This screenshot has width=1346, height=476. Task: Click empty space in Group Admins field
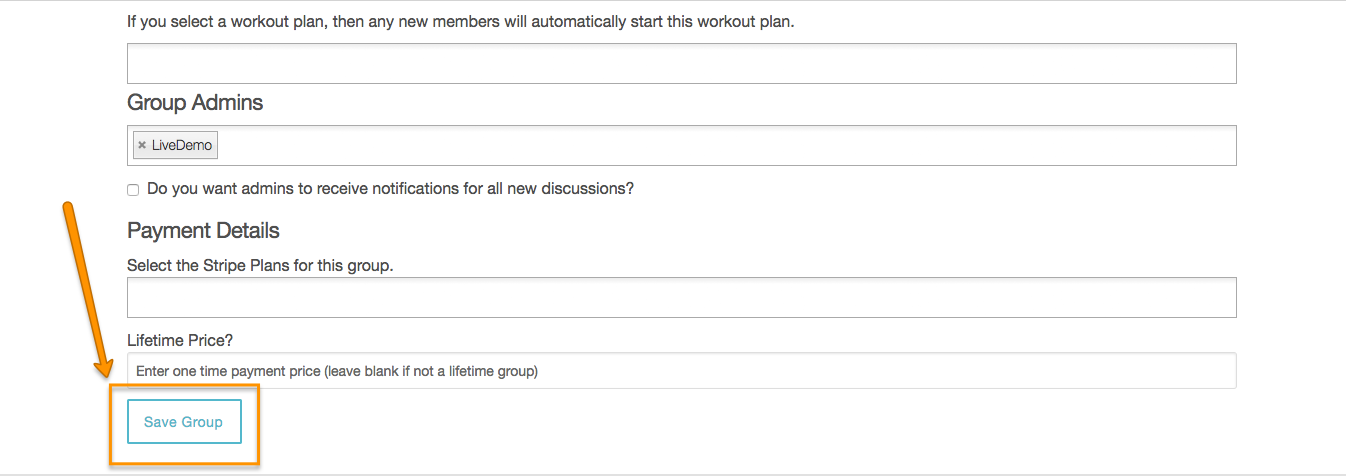tap(700, 145)
